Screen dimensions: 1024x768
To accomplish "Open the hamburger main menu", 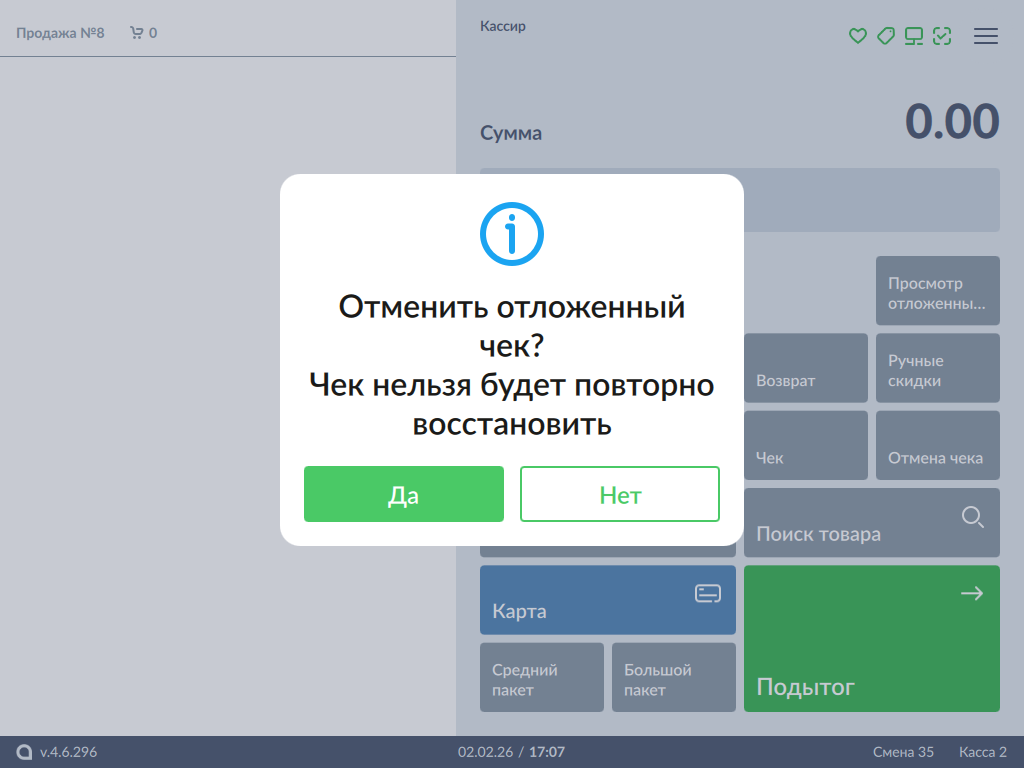I will coord(986,36).
